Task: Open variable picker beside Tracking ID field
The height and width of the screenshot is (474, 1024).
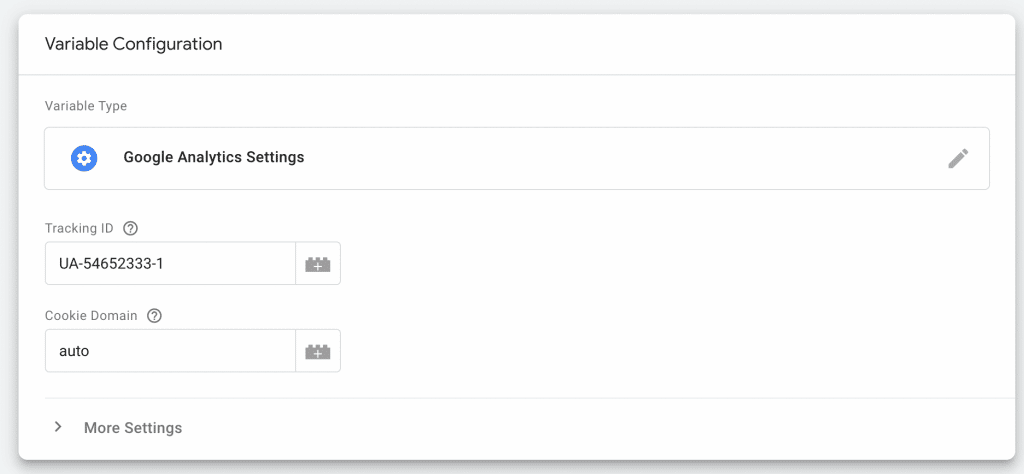Action: click(318, 264)
